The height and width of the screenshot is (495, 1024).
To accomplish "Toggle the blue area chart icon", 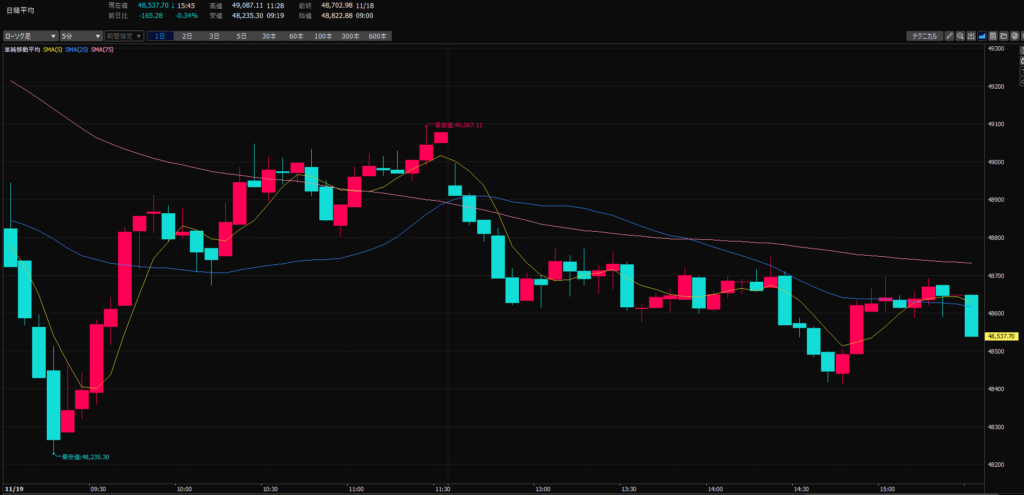I will pos(986,36).
